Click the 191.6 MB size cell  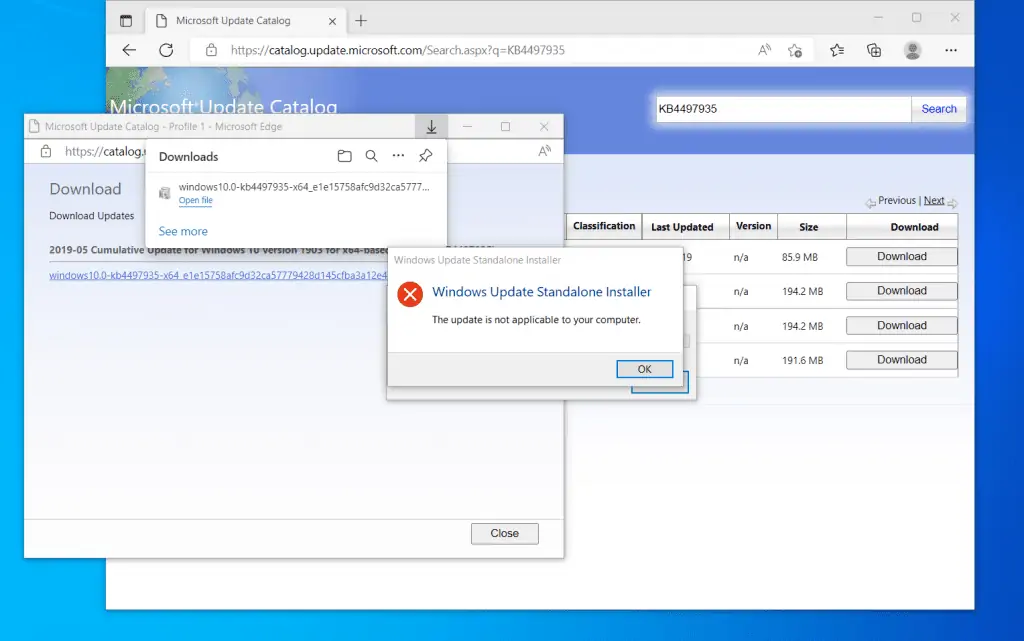[803, 360]
